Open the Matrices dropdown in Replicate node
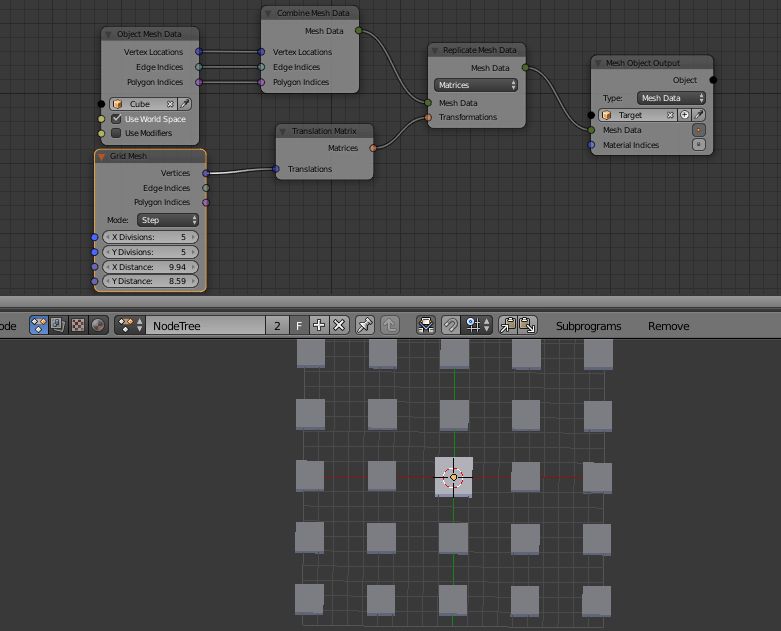781x631 pixels. (476, 85)
